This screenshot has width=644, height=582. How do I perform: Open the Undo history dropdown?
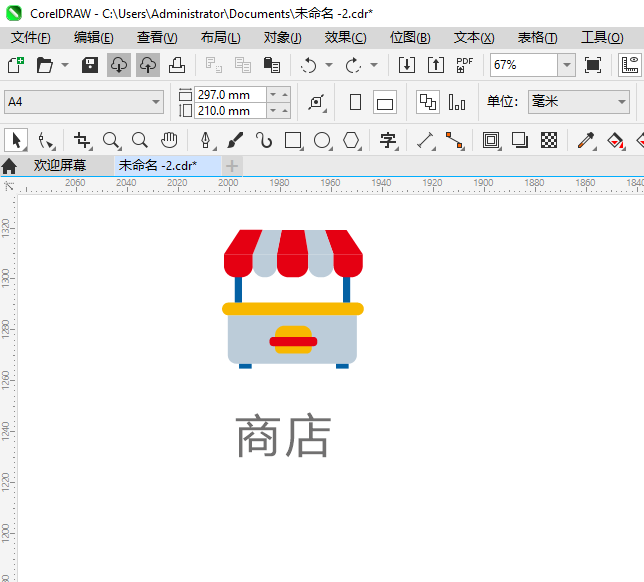pyautogui.click(x=329, y=65)
